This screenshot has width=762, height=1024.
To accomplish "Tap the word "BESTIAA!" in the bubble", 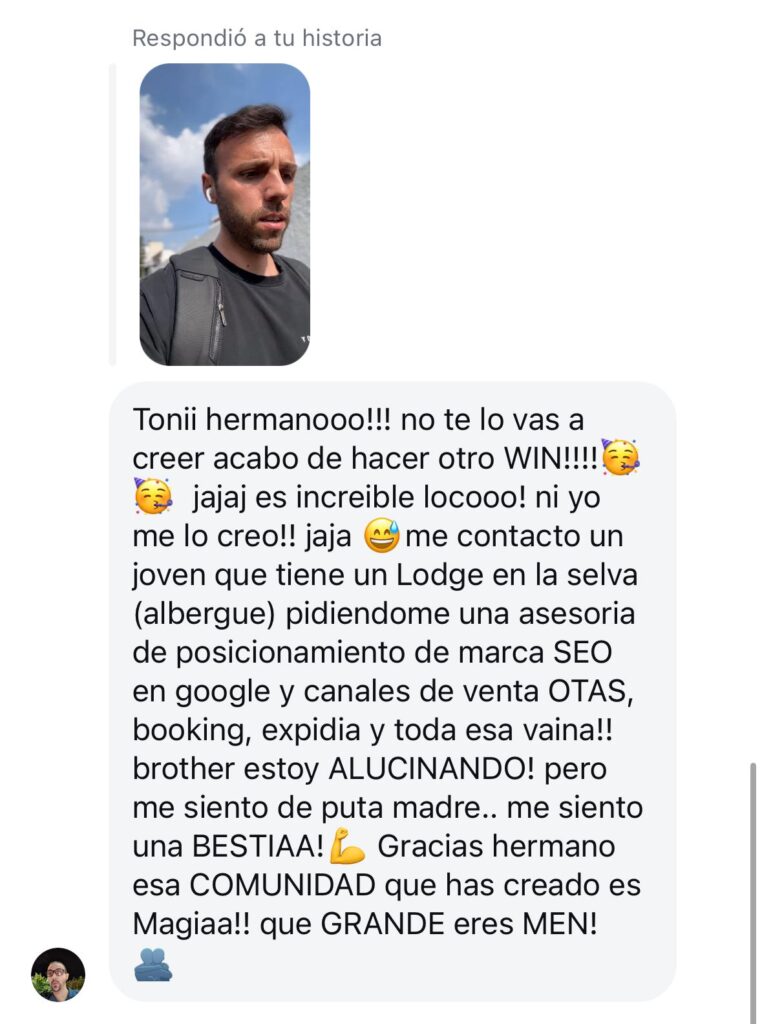I will coord(258,846).
